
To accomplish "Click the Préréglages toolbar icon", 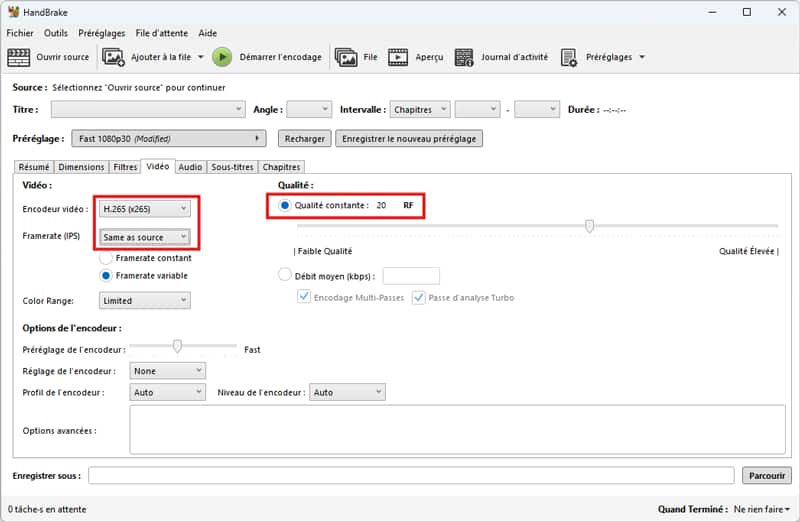I will coord(569,57).
